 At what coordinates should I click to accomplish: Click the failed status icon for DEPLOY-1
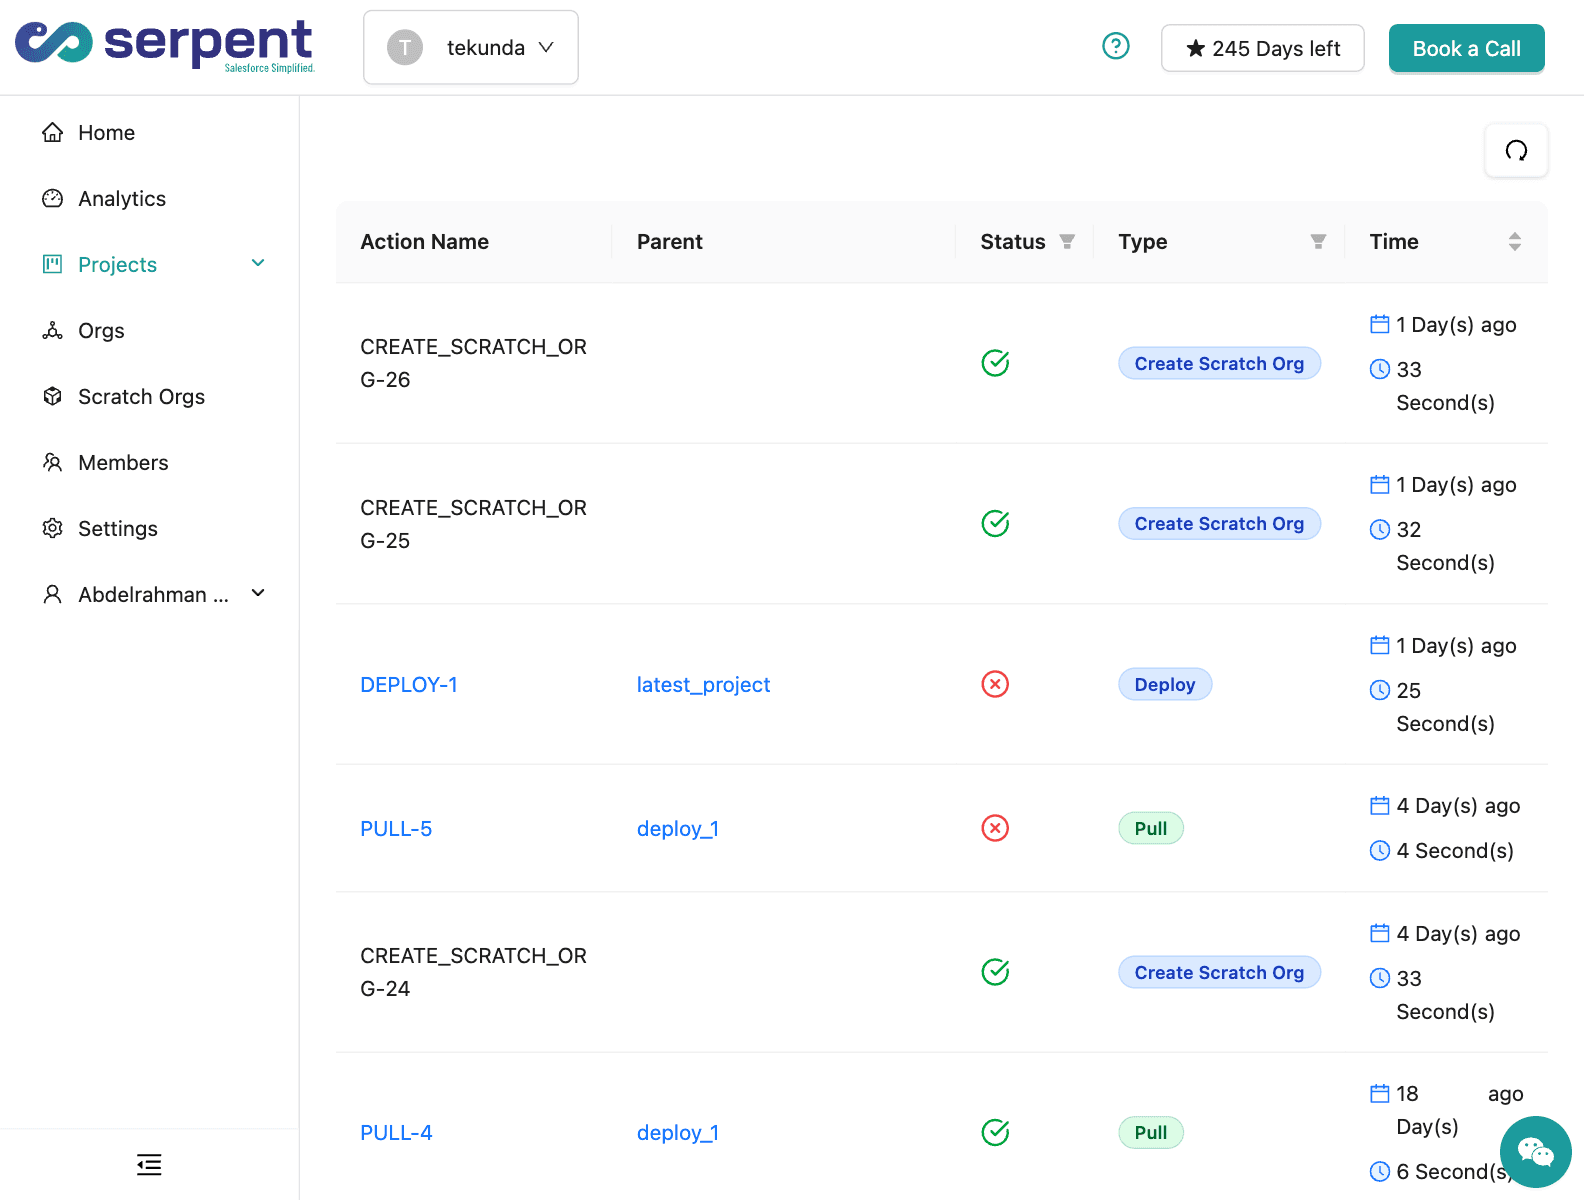(x=995, y=685)
